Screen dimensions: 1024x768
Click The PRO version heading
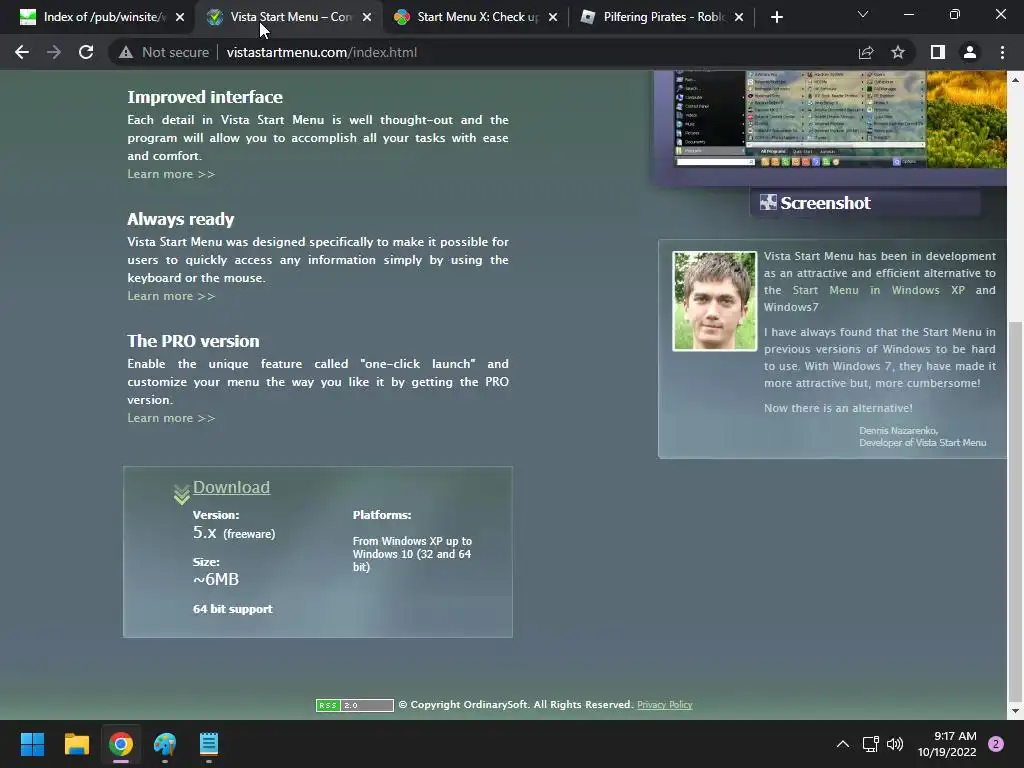[x=193, y=342]
